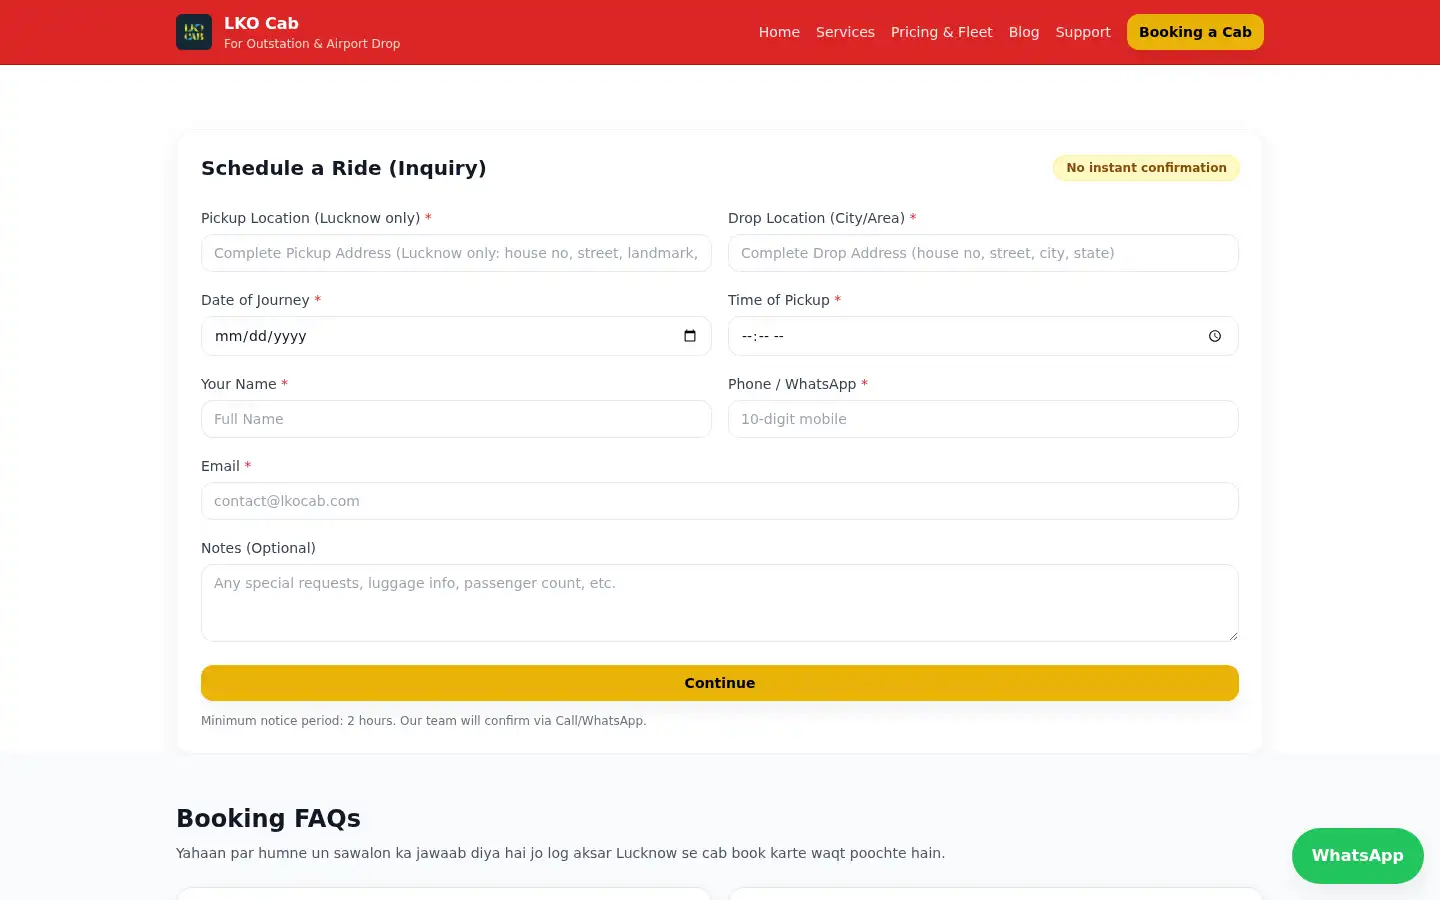
Task: Click the LKO Cab logo icon
Action: tap(194, 32)
